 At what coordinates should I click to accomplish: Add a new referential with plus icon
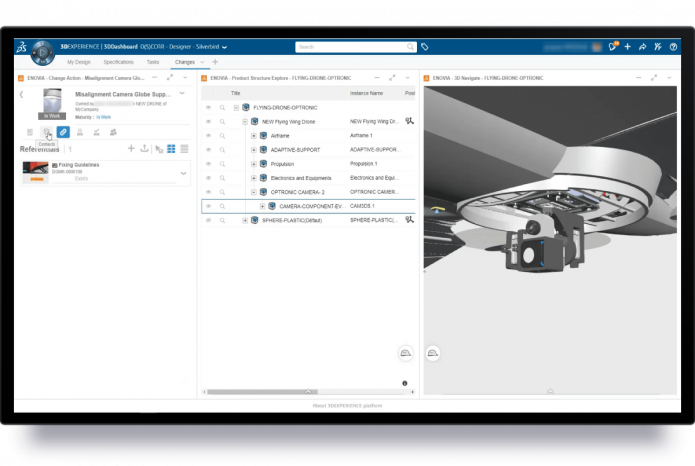click(x=131, y=149)
